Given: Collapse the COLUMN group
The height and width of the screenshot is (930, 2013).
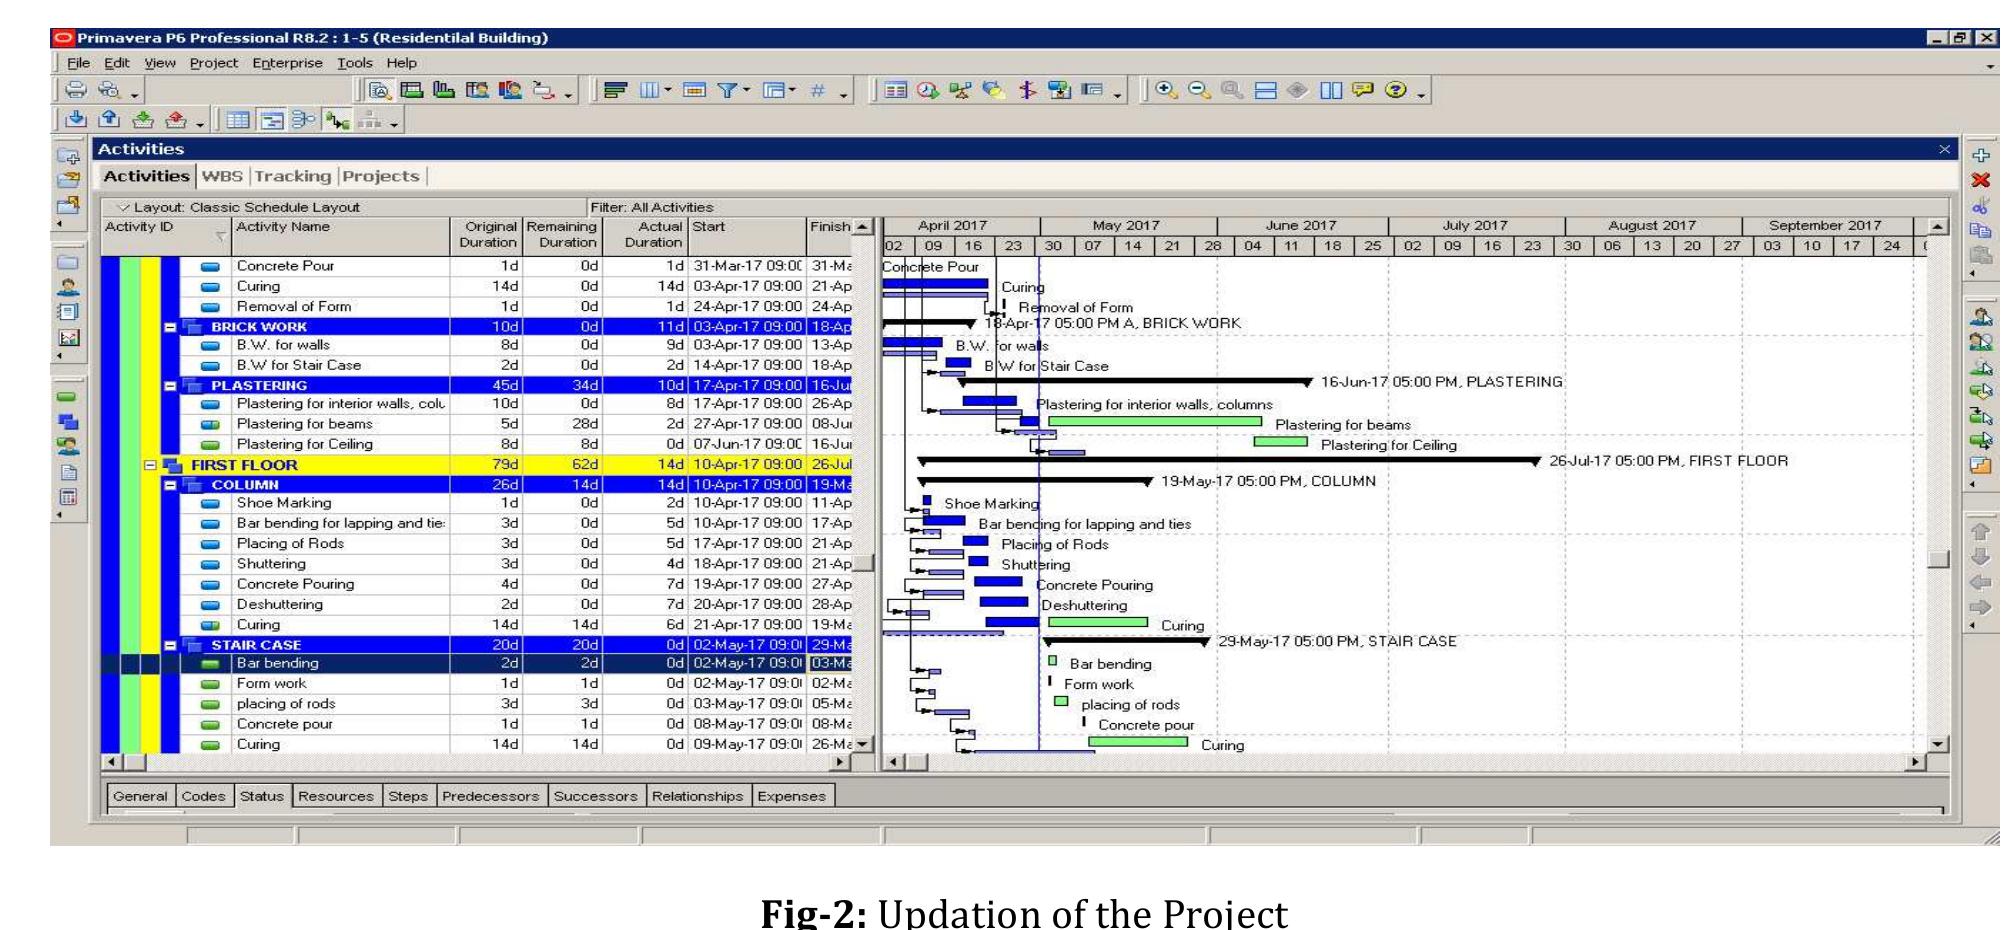Looking at the screenshot, I should click(170, 485).
